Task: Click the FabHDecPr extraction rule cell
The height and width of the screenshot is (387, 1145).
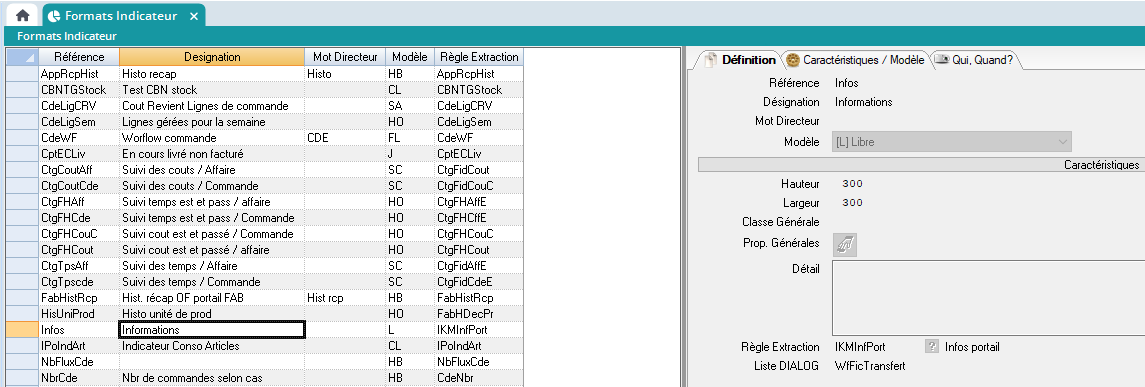Action: pos(478,314)
